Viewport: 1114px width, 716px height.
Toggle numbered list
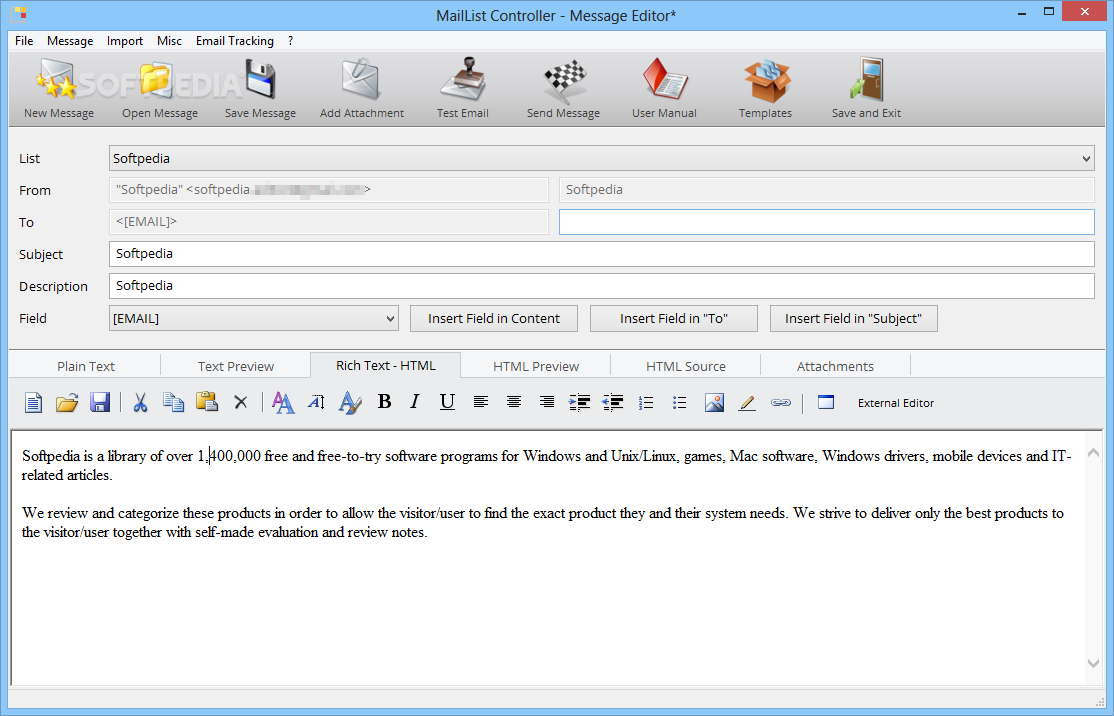(x=646, y=403)
